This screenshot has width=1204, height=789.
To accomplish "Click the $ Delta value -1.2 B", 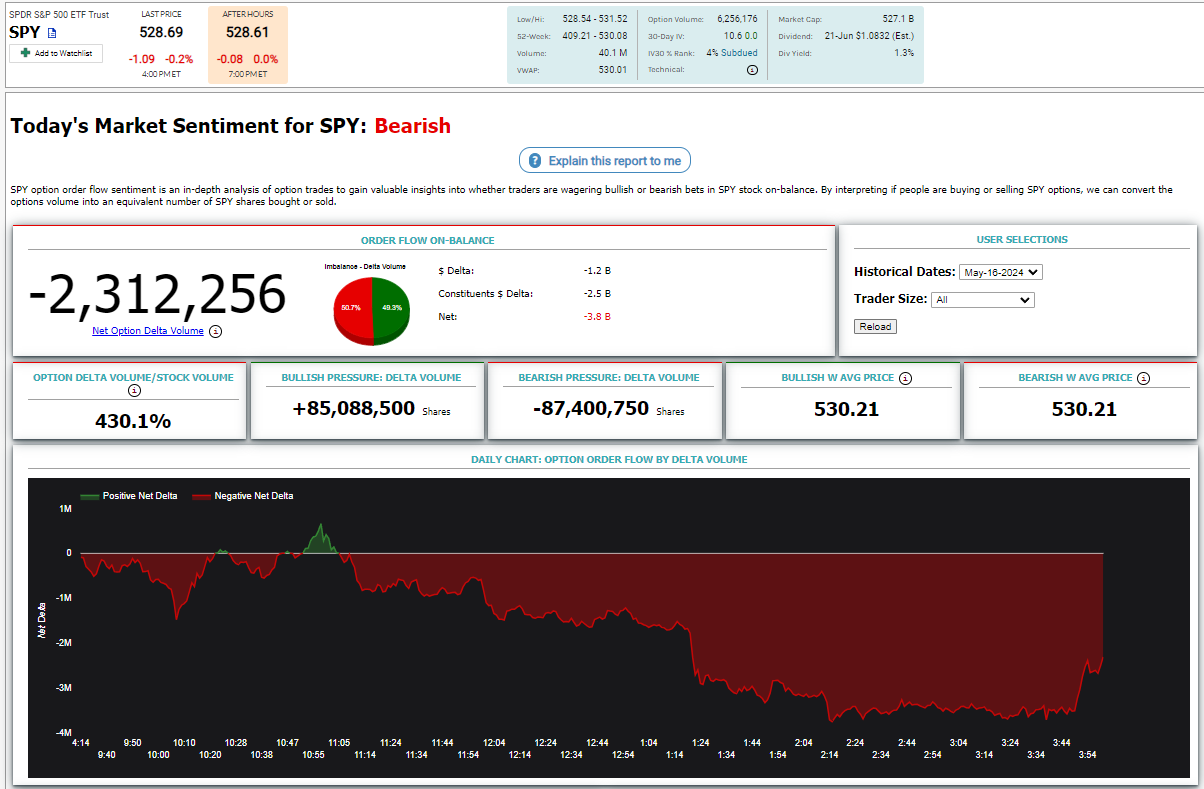I will (x=597, y=271).
